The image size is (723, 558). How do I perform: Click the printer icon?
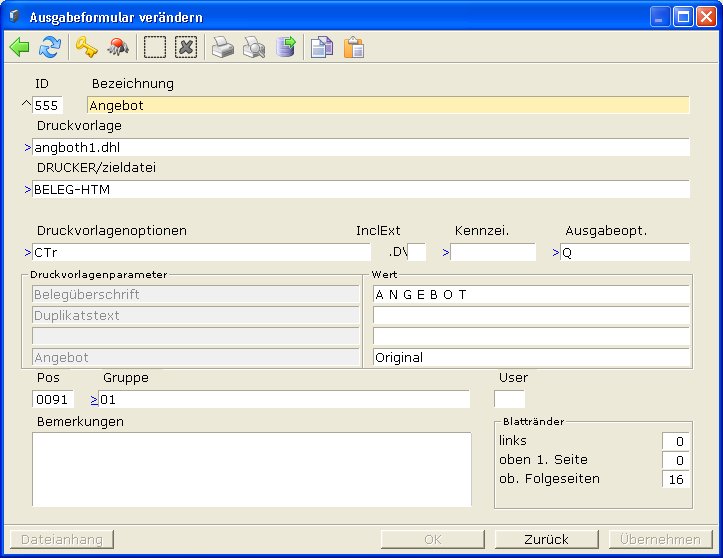pos(223,47)
